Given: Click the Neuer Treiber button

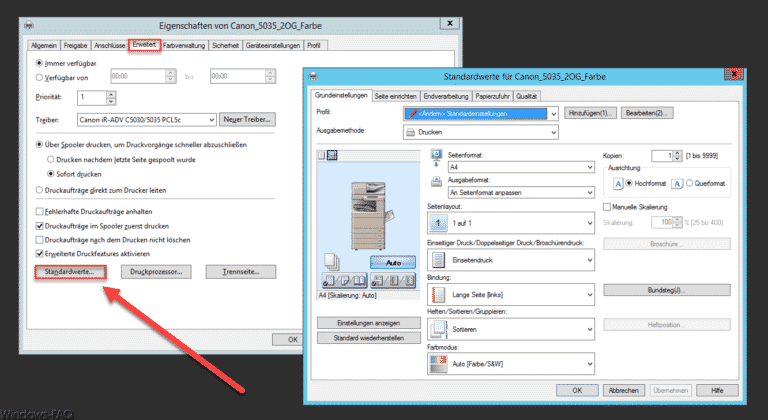Looking at the screenshot, I should [x=247, y=120].
